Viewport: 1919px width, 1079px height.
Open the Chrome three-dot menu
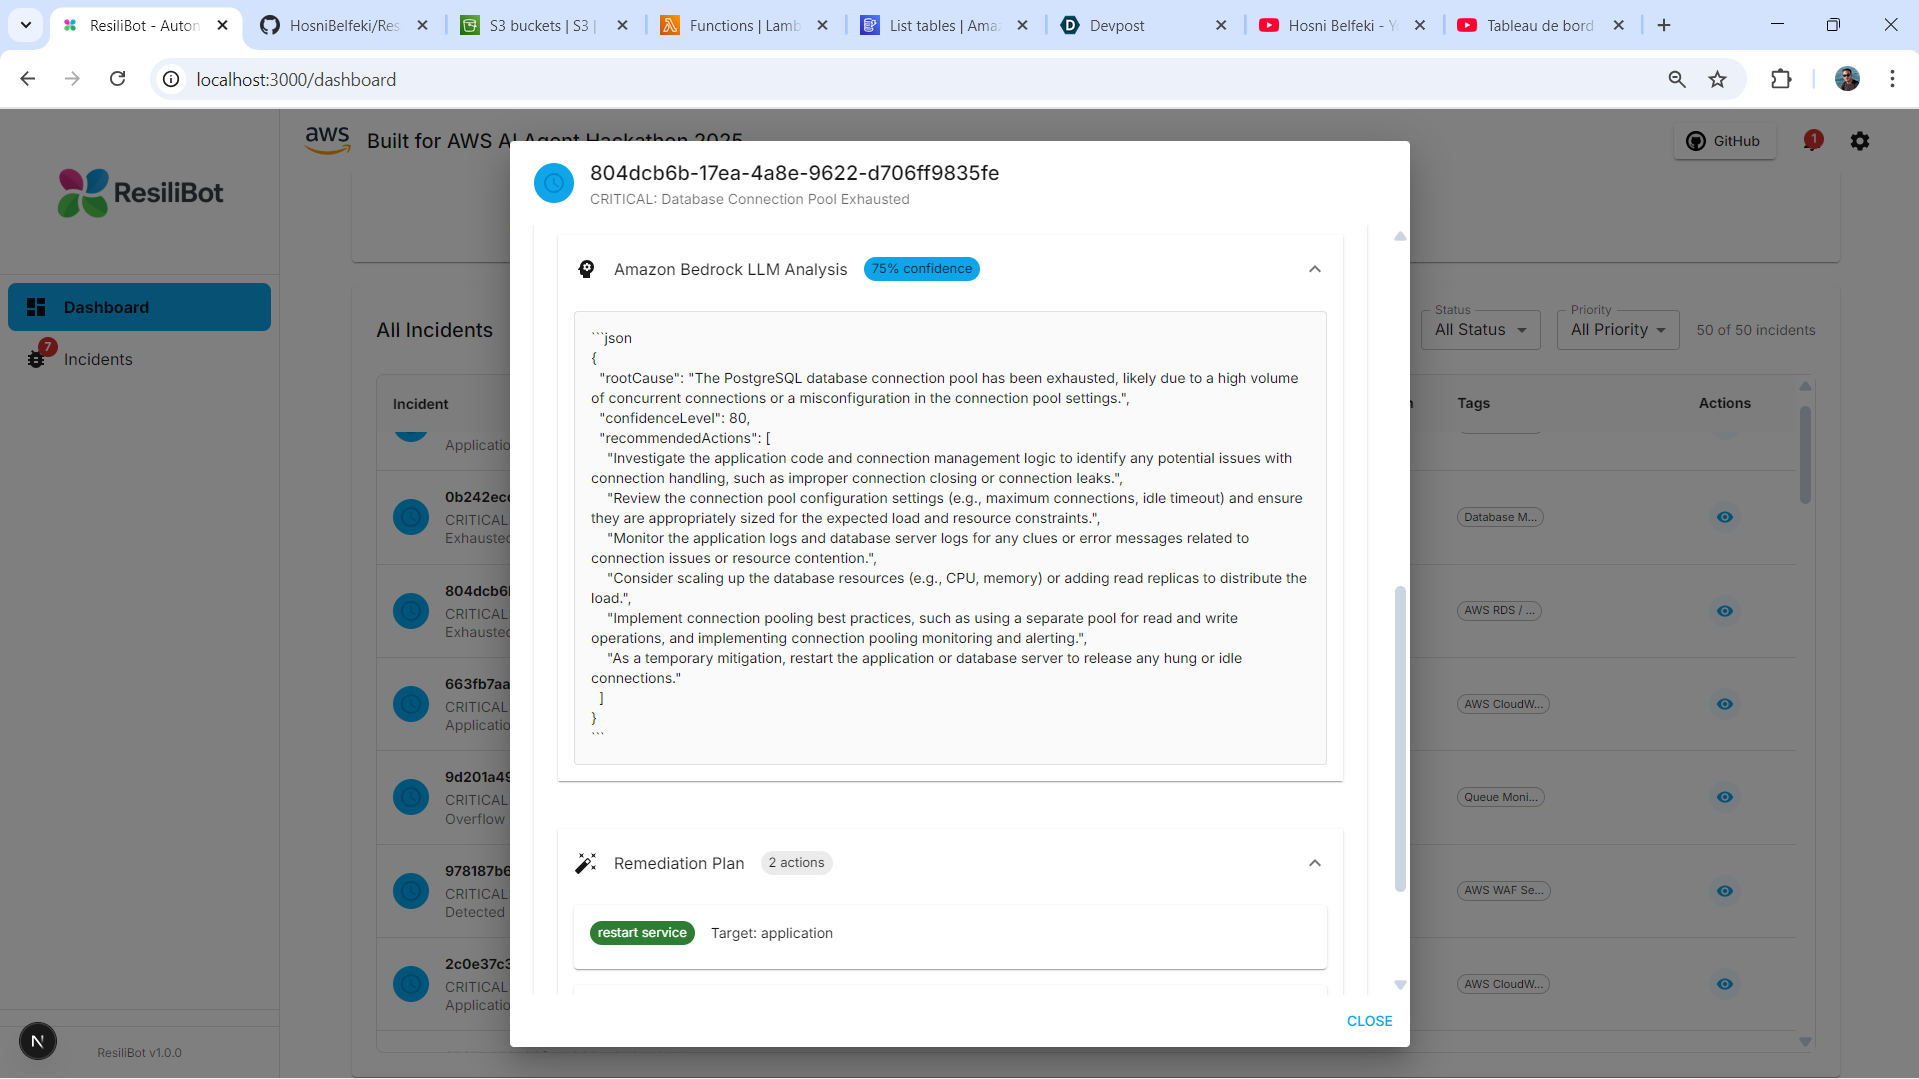pos(1892,79)
